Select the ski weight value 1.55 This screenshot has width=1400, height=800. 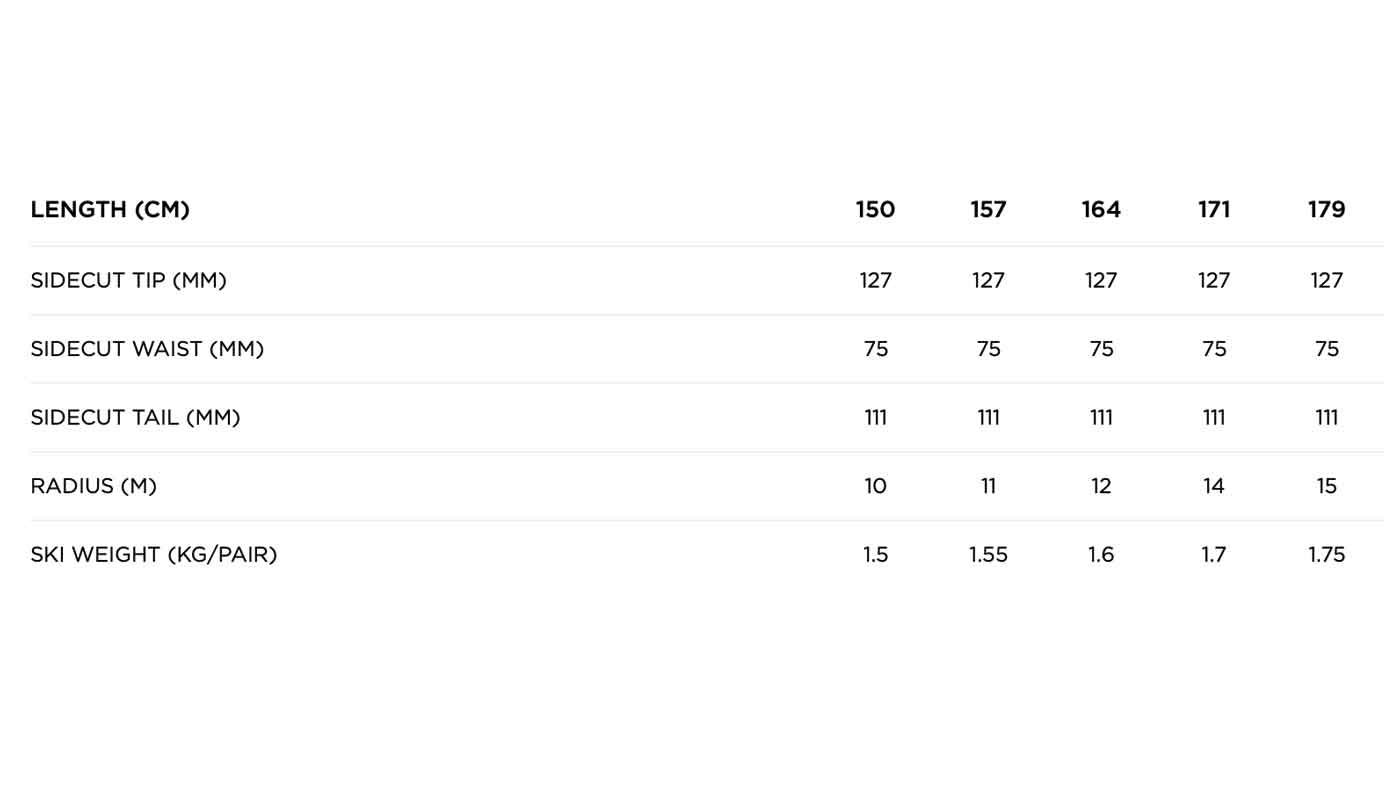[x=988, y=555]
